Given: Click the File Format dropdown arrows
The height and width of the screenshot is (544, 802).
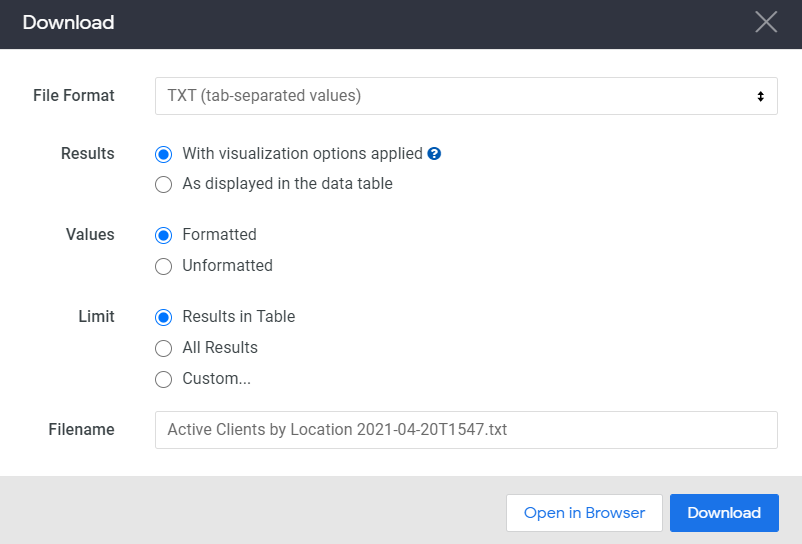Looking at the screenshot, I should point(760,96).
